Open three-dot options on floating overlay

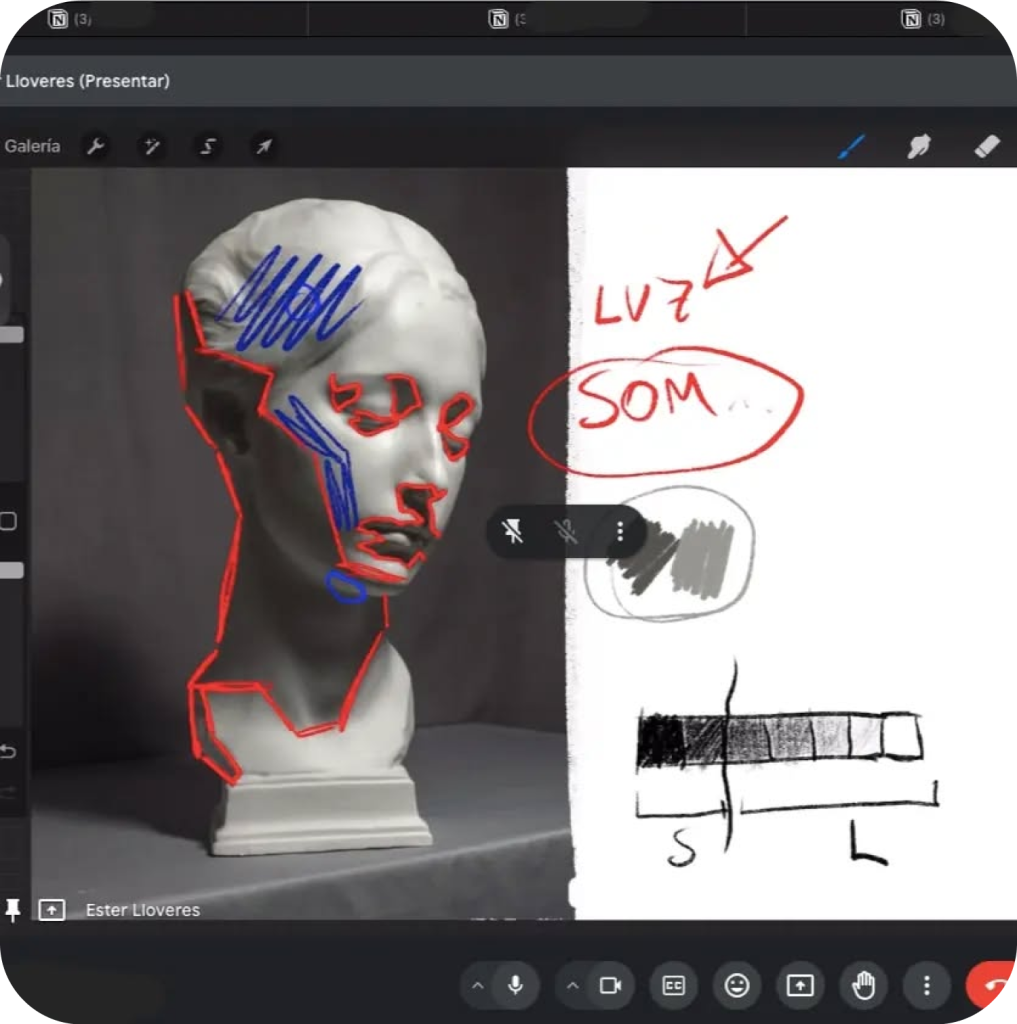(x=620, y=531)
